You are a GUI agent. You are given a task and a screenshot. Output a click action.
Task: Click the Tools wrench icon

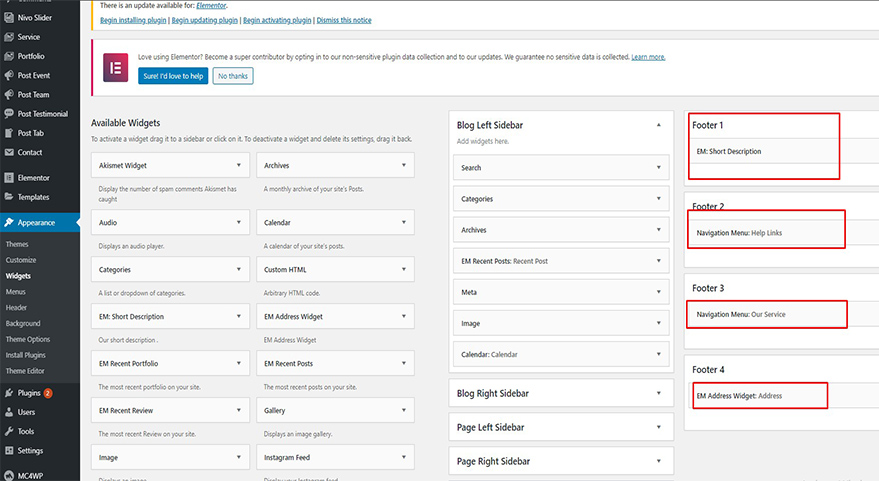pos(9,431)
